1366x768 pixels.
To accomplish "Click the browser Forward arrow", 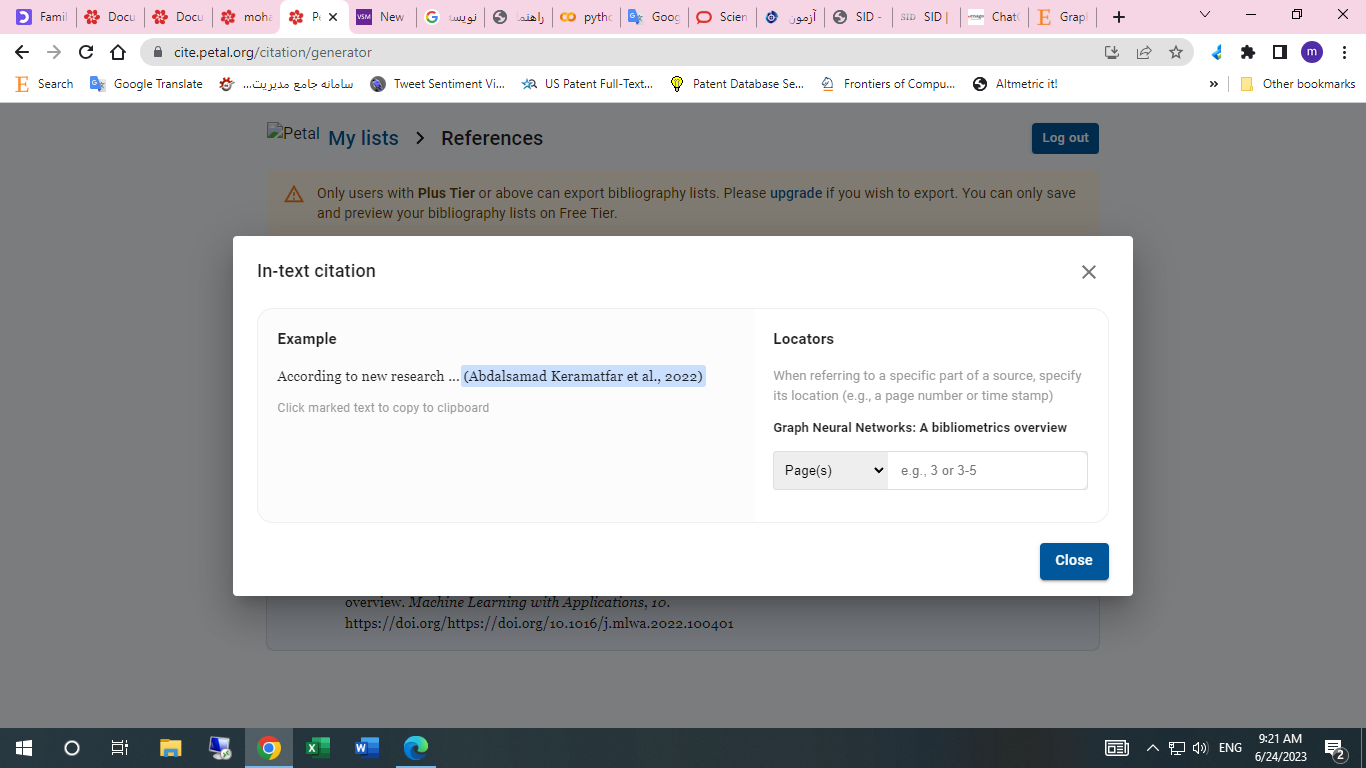I will [x=54, y=52].
